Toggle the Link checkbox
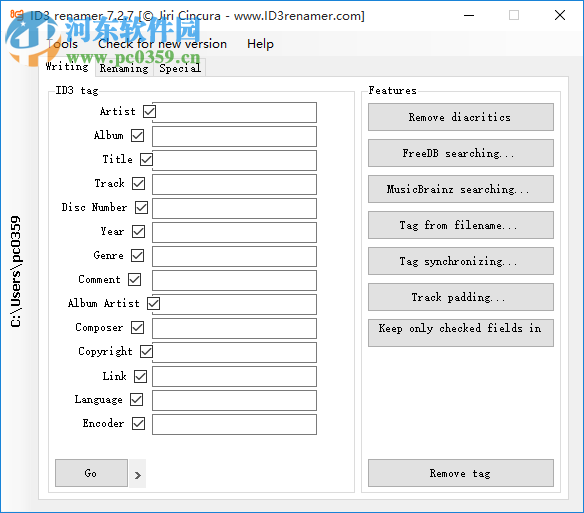 click(140, 376)
